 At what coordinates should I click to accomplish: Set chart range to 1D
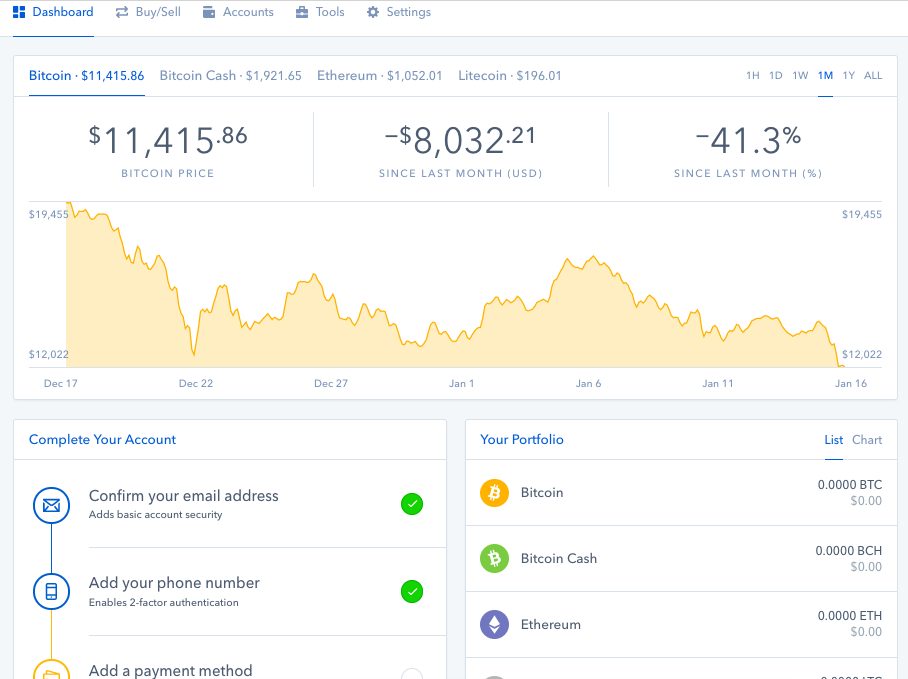[x=776, y=76]
